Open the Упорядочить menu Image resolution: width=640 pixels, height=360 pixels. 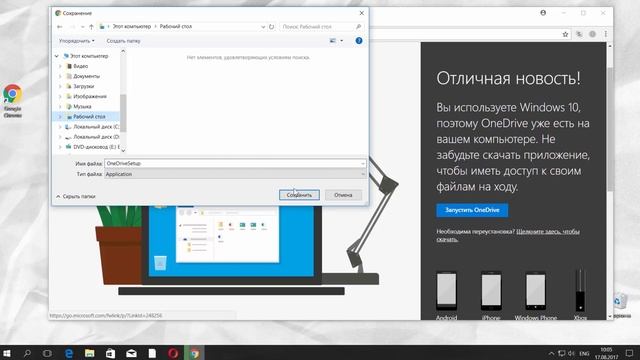point(77,41)
